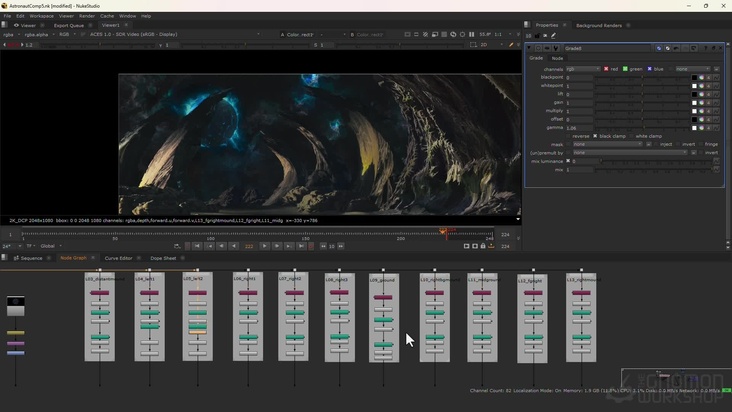
Task: Open the Background Renders tab
Action: point(599,25)
